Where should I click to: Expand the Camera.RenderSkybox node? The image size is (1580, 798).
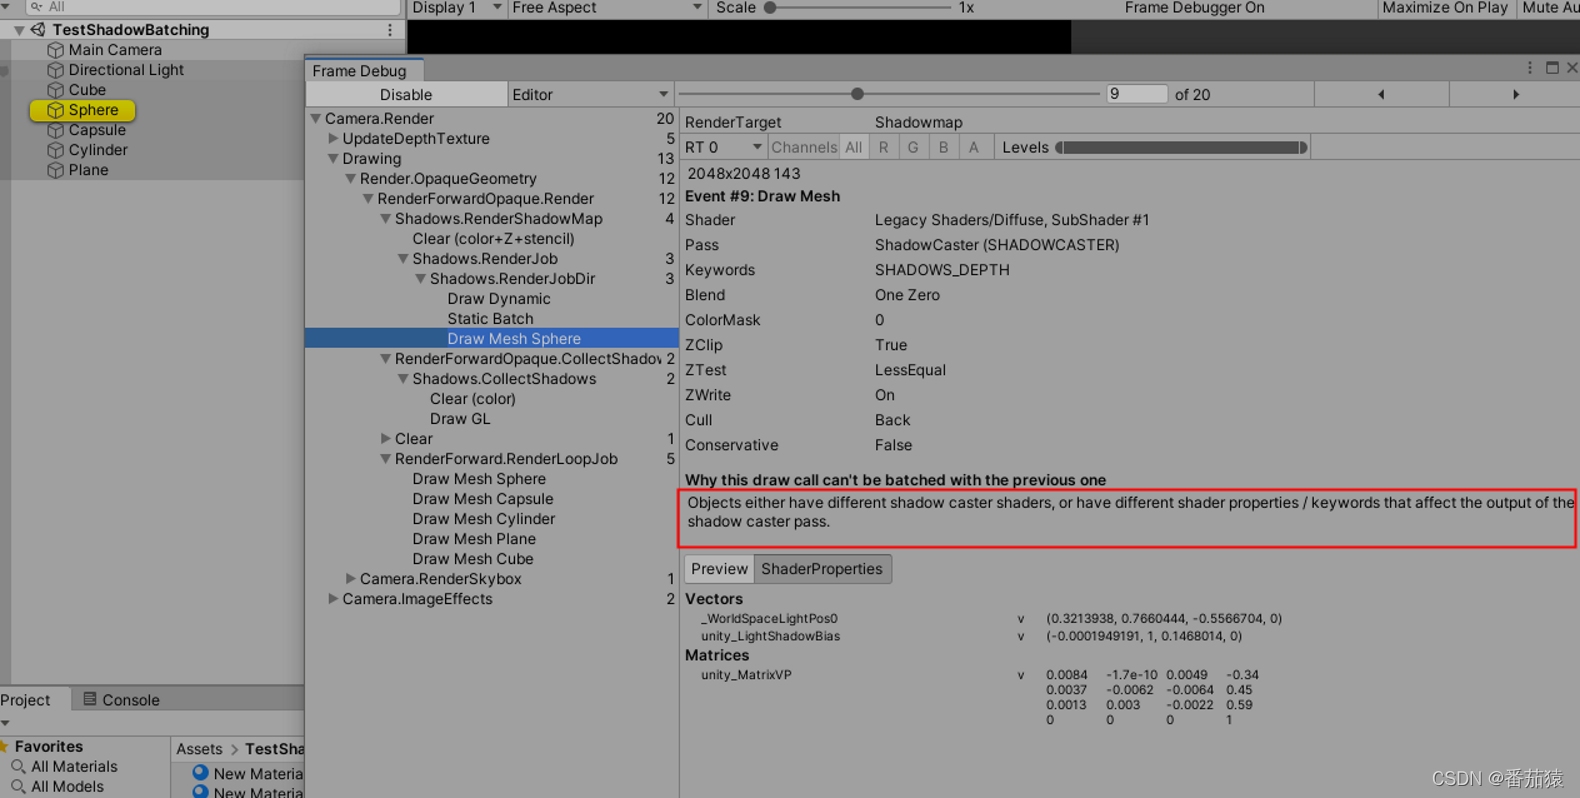point(350,578)
